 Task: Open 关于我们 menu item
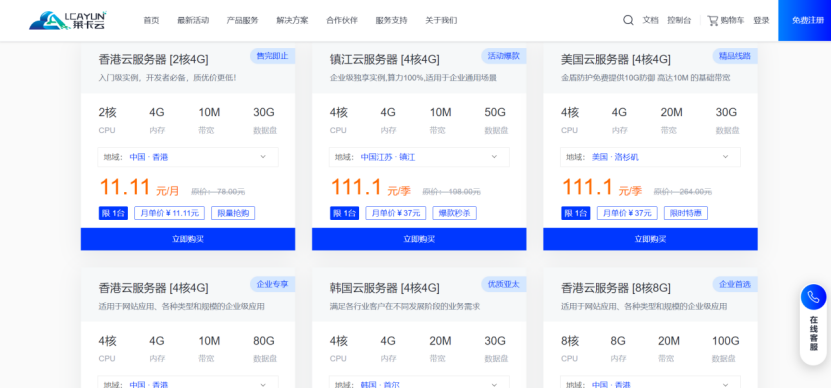(441, 20)
